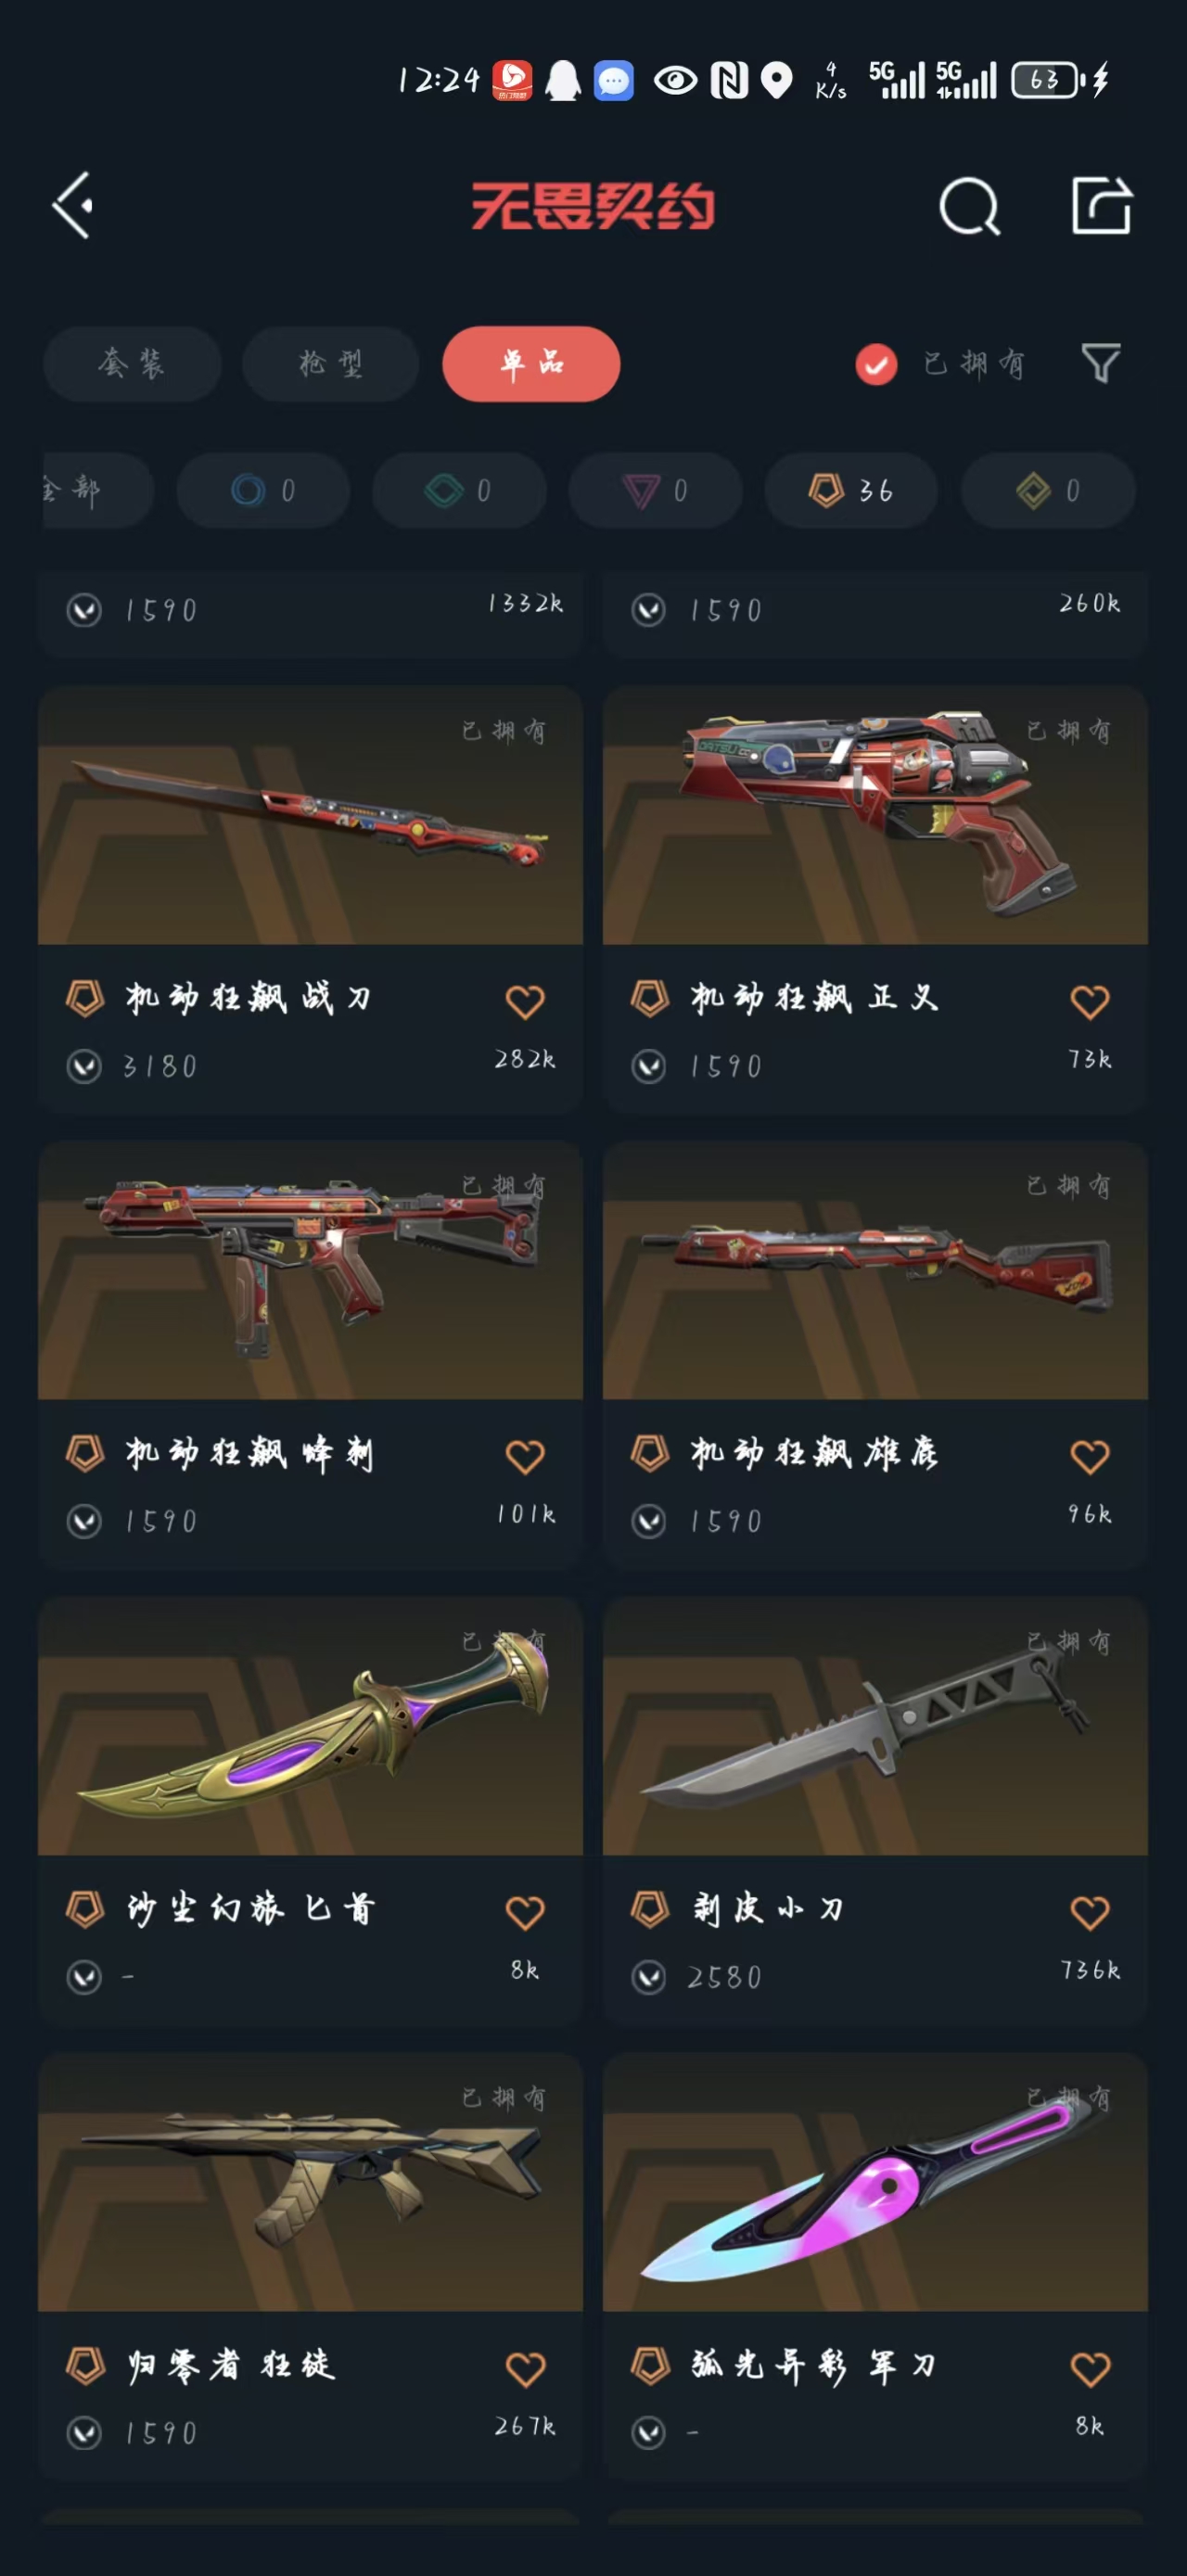
Task: Tap the share icon in the header
Action: [1101, 206]
